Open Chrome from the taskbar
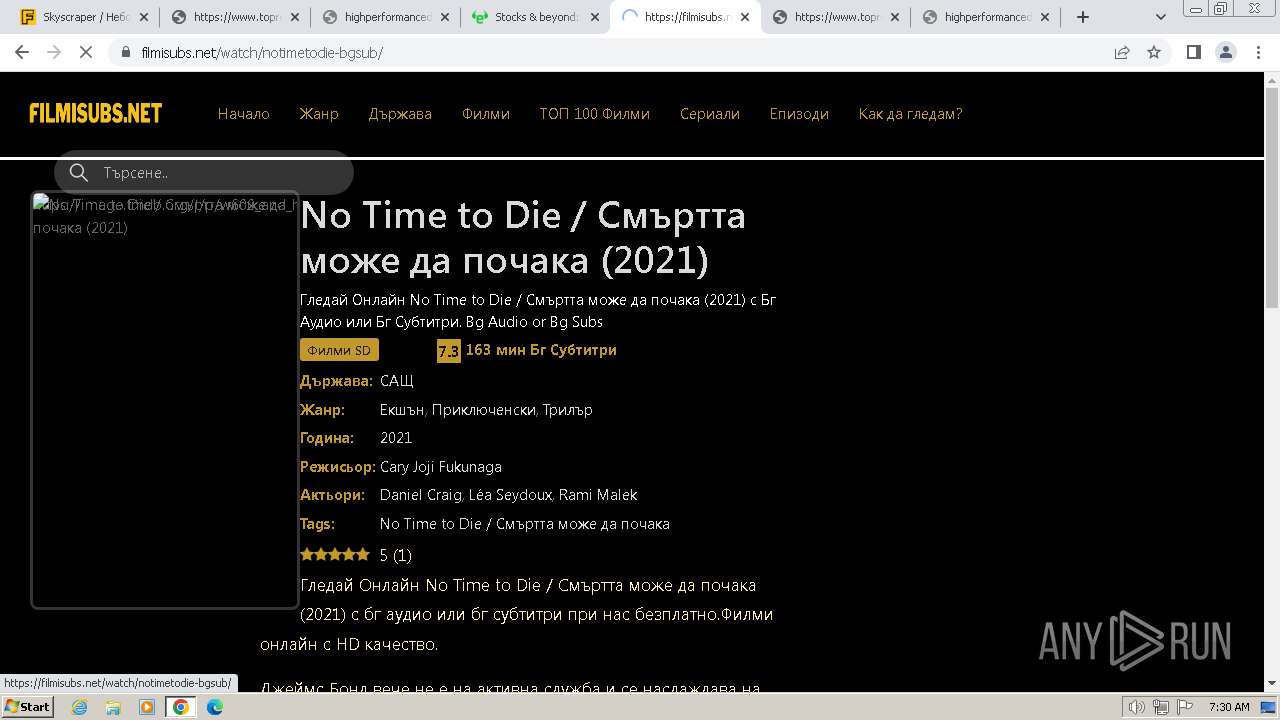Viewport: 1280px width, 720px height. click(x=181, y=707)
